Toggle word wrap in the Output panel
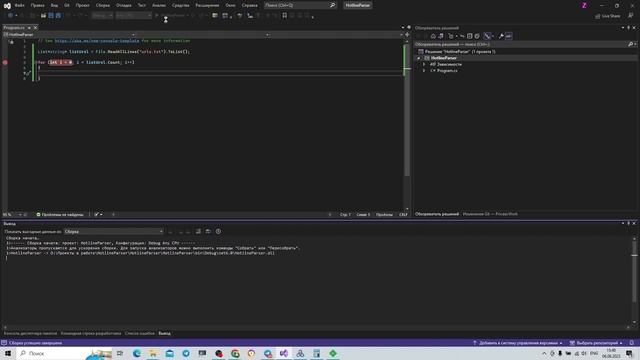This screenshot has height=360, width=640. 208,231
